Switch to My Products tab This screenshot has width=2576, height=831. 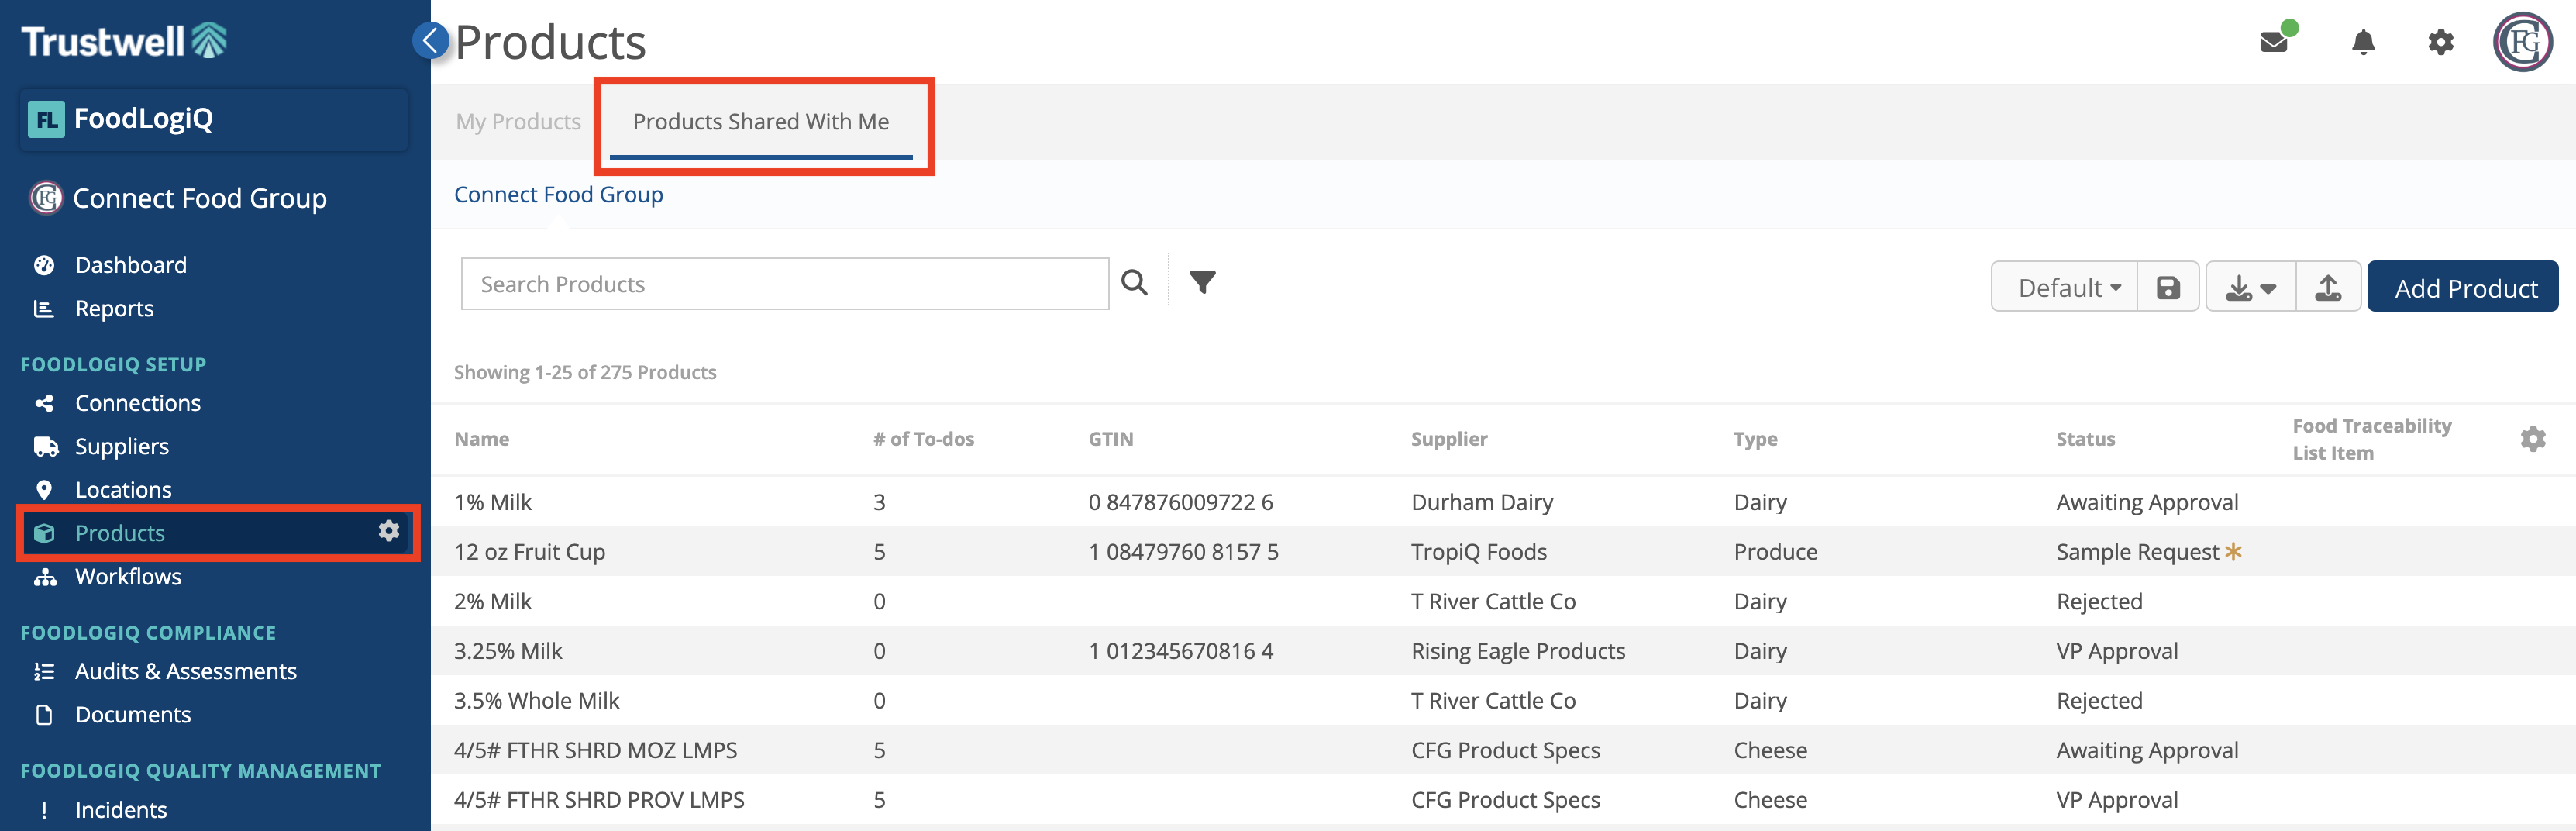click(518, 122)
